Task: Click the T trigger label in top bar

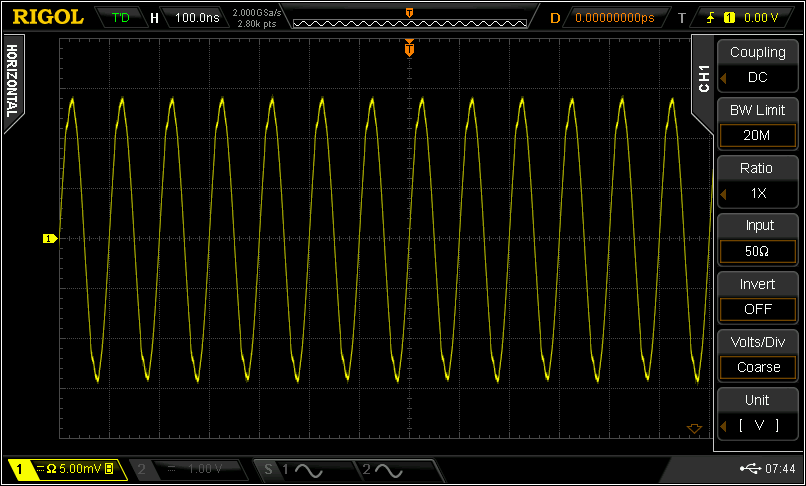Action: (682, 18)
